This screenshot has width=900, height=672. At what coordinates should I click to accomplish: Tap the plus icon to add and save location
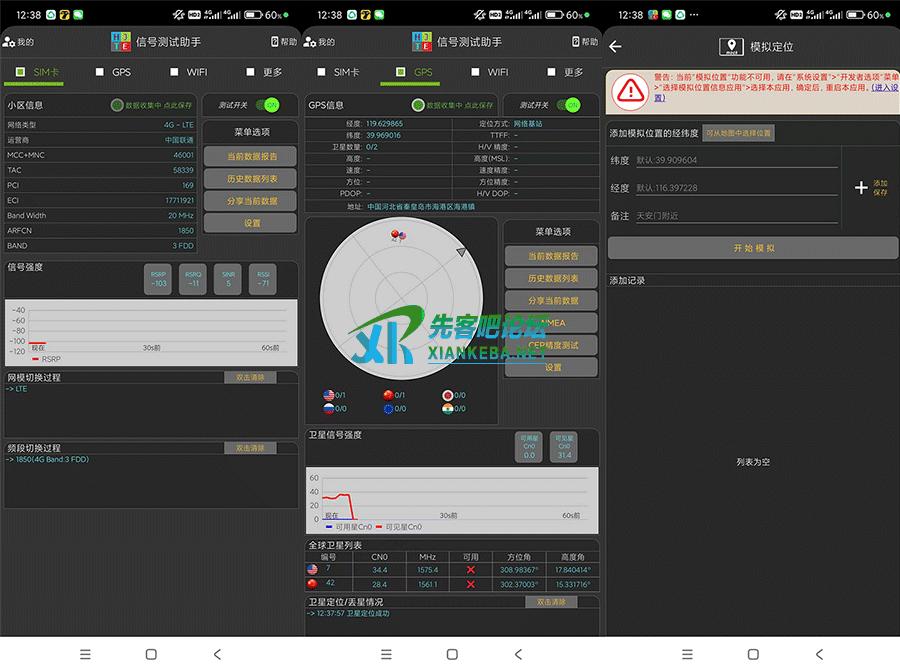[x=862, y=187]
